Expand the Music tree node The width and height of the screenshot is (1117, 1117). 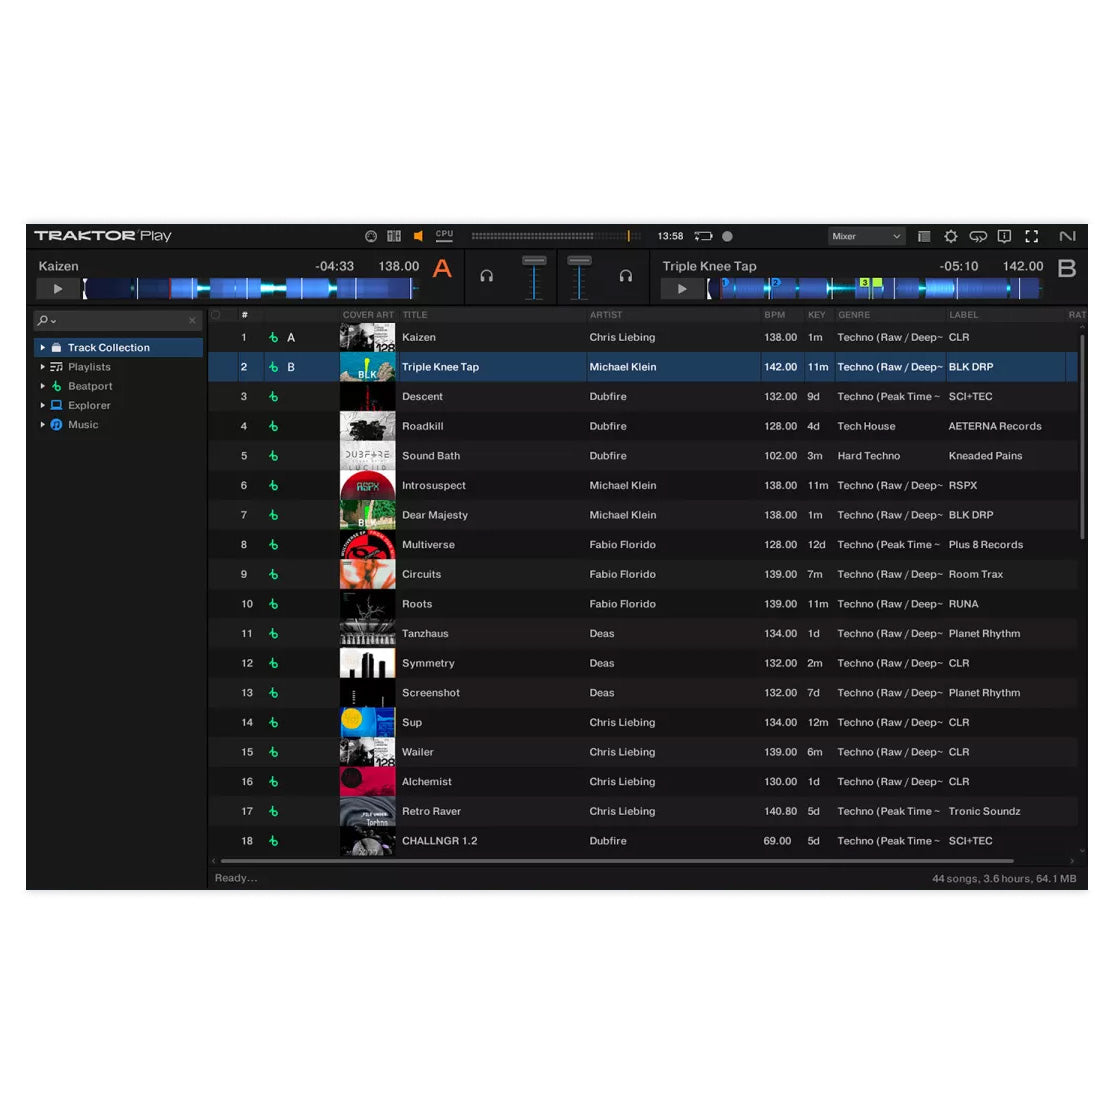pos(43,425)
